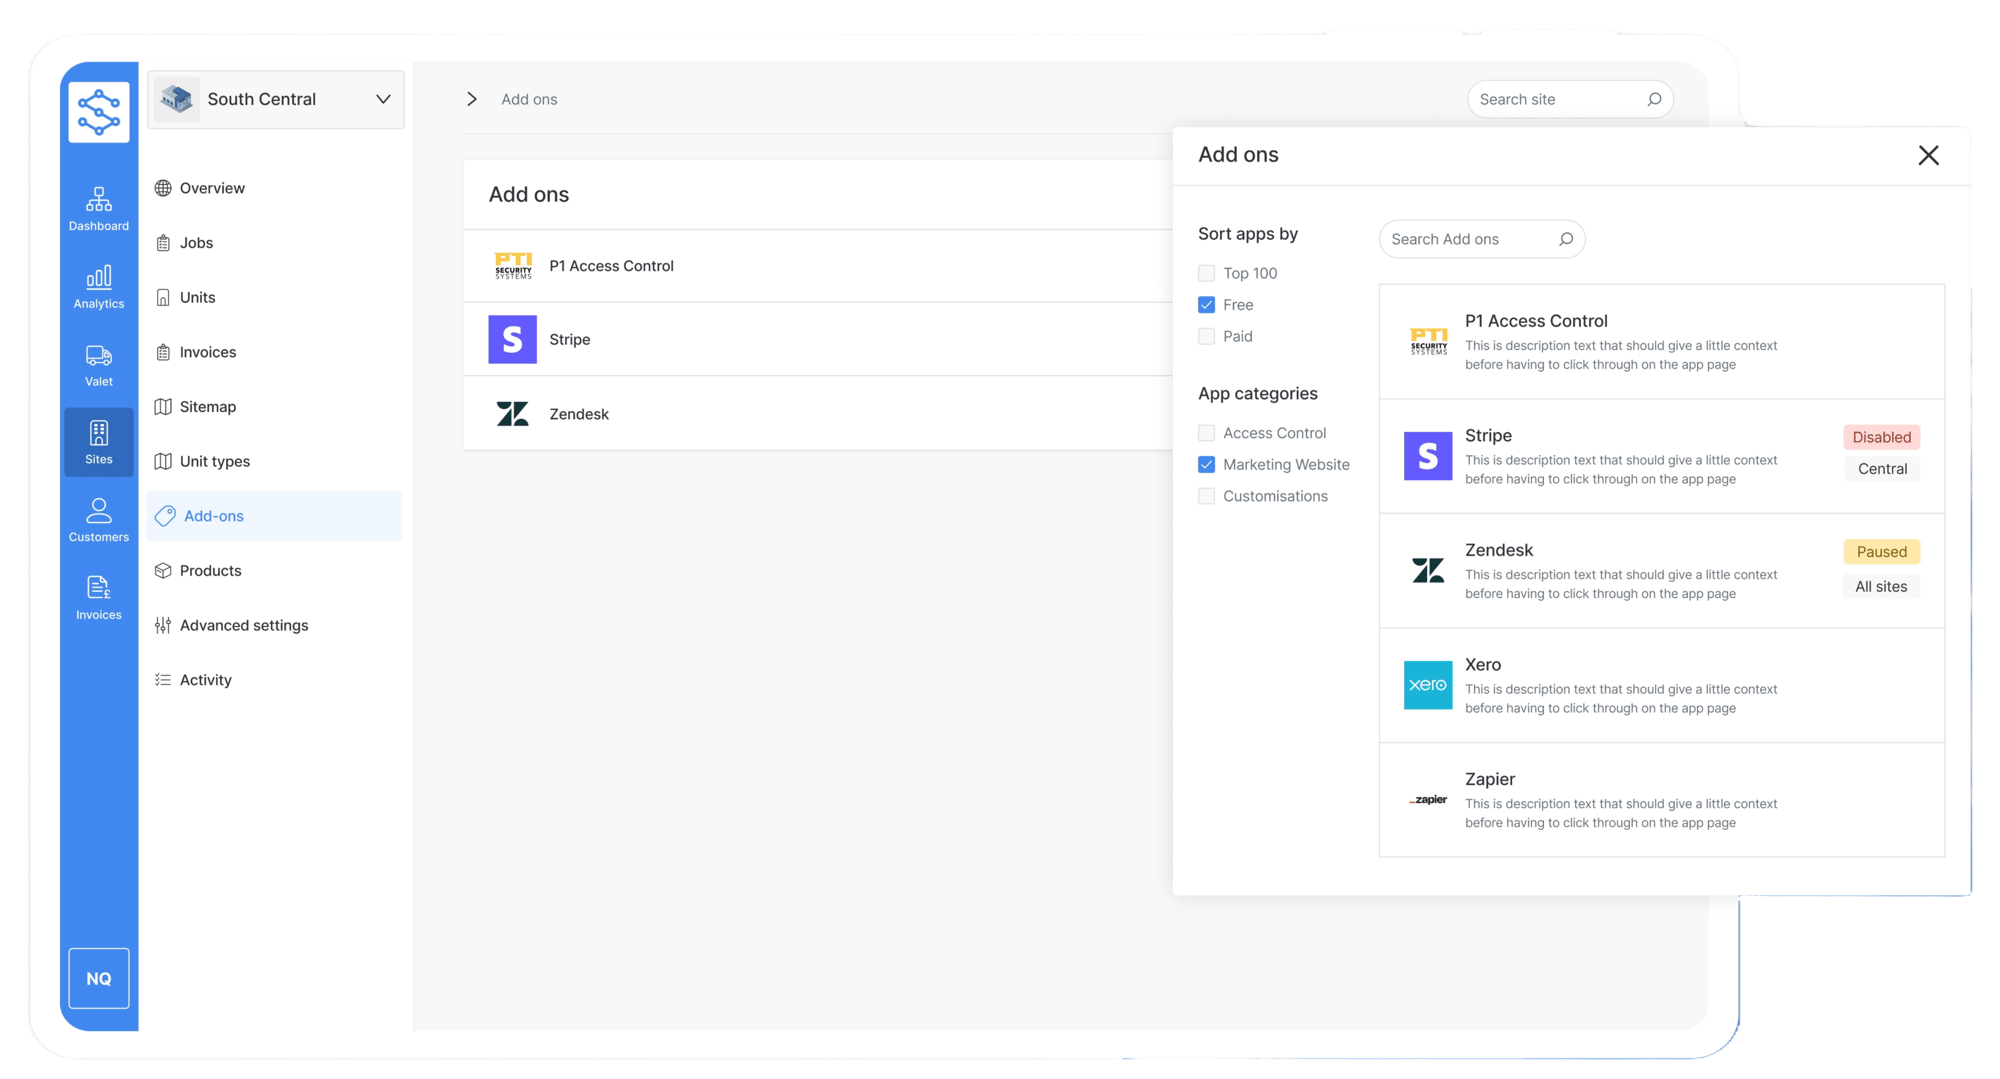Click the tag icon beside Add-ons
The image size is (2000, 1079).
click(x=165, y=516)
